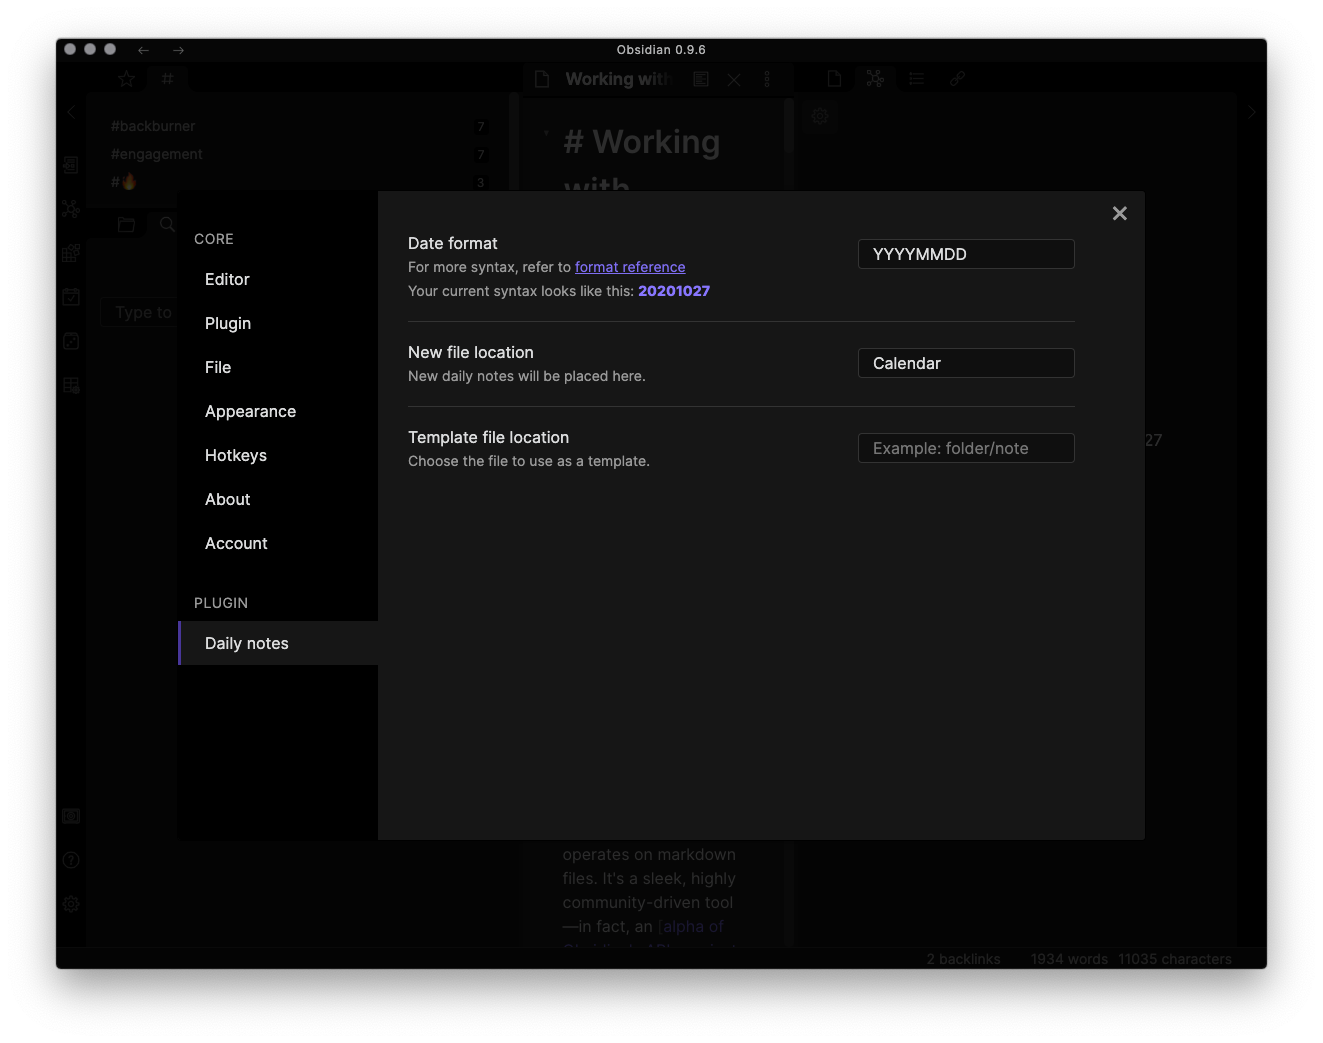The width and height of the screenshot is (1323, 1043).
Task: Click the document tab icon in right pane
Action: point(834,79)
